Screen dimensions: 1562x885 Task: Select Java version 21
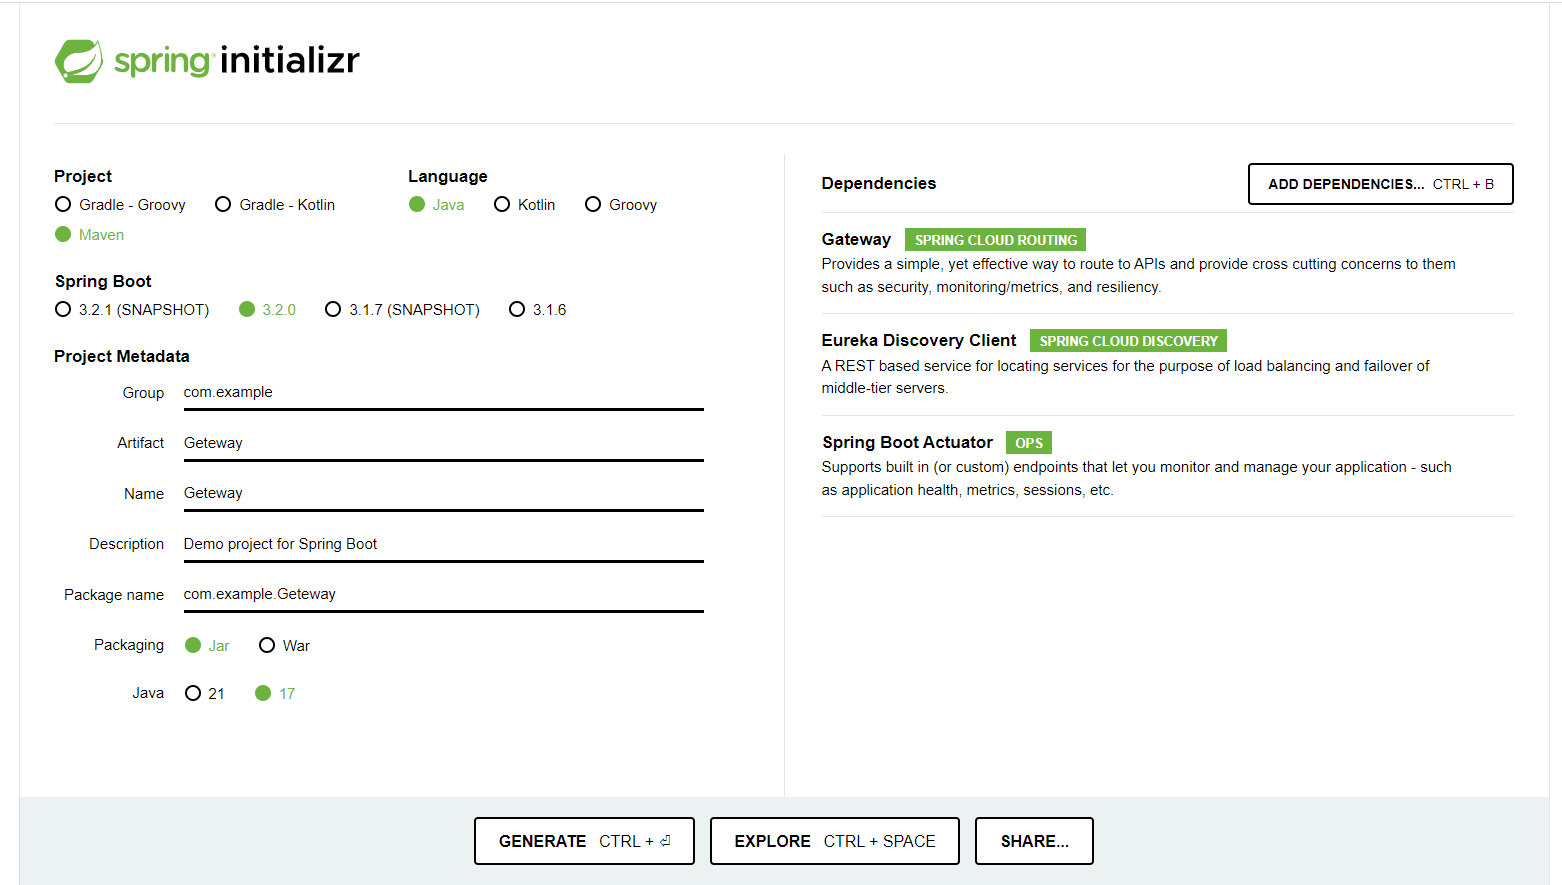(193, 694)
